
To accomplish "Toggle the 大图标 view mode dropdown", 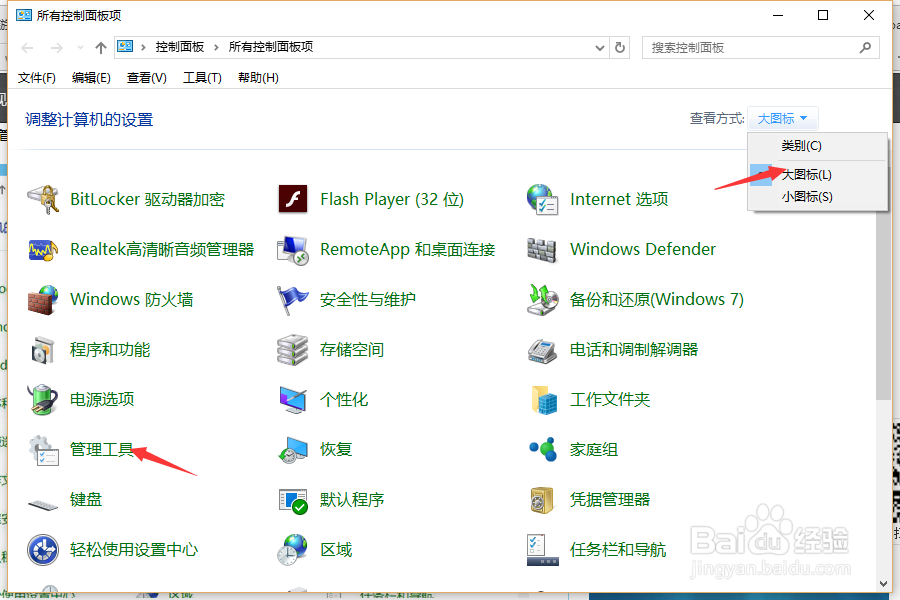I will tap(782, 119).
